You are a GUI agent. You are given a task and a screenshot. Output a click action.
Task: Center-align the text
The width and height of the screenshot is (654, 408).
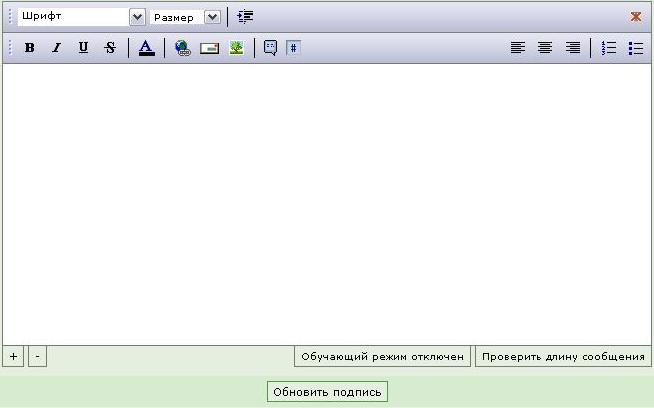pyautogui.click(x=545, y=48)
